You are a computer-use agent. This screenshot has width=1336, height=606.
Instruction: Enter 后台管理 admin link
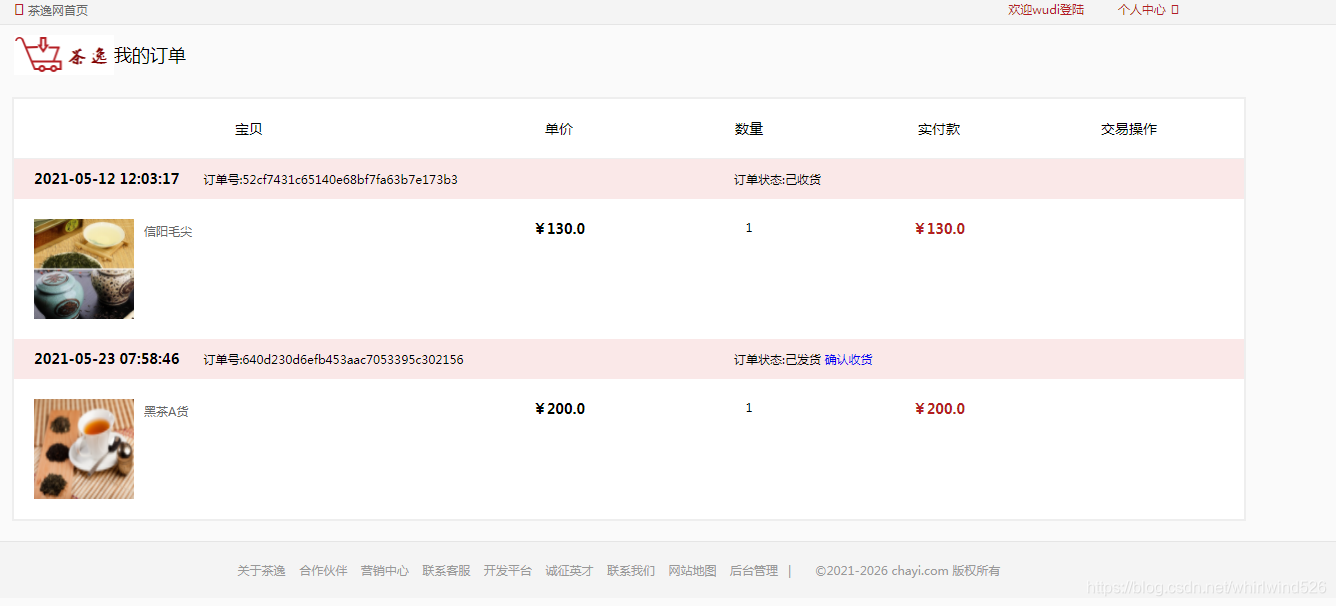[x=753, y=571]
